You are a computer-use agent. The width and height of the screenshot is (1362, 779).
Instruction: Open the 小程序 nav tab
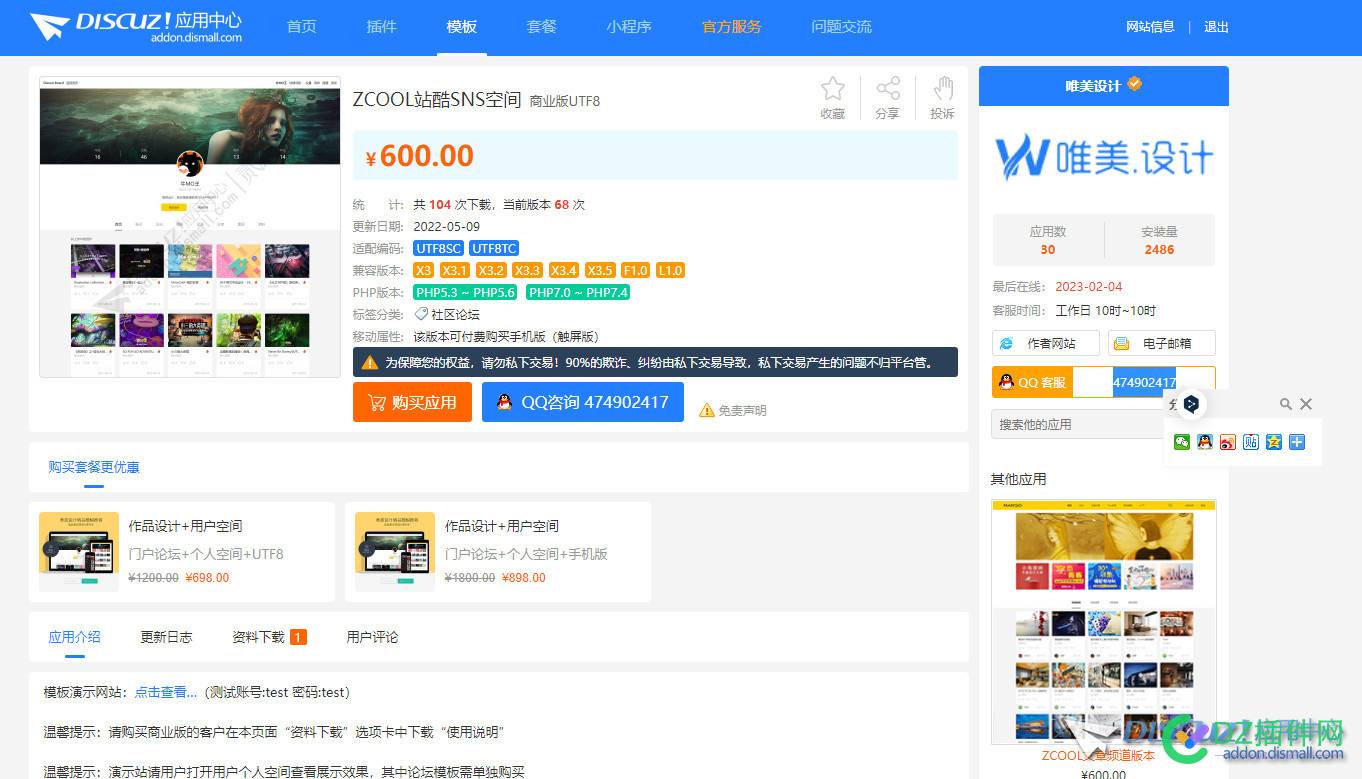[629, 27]
